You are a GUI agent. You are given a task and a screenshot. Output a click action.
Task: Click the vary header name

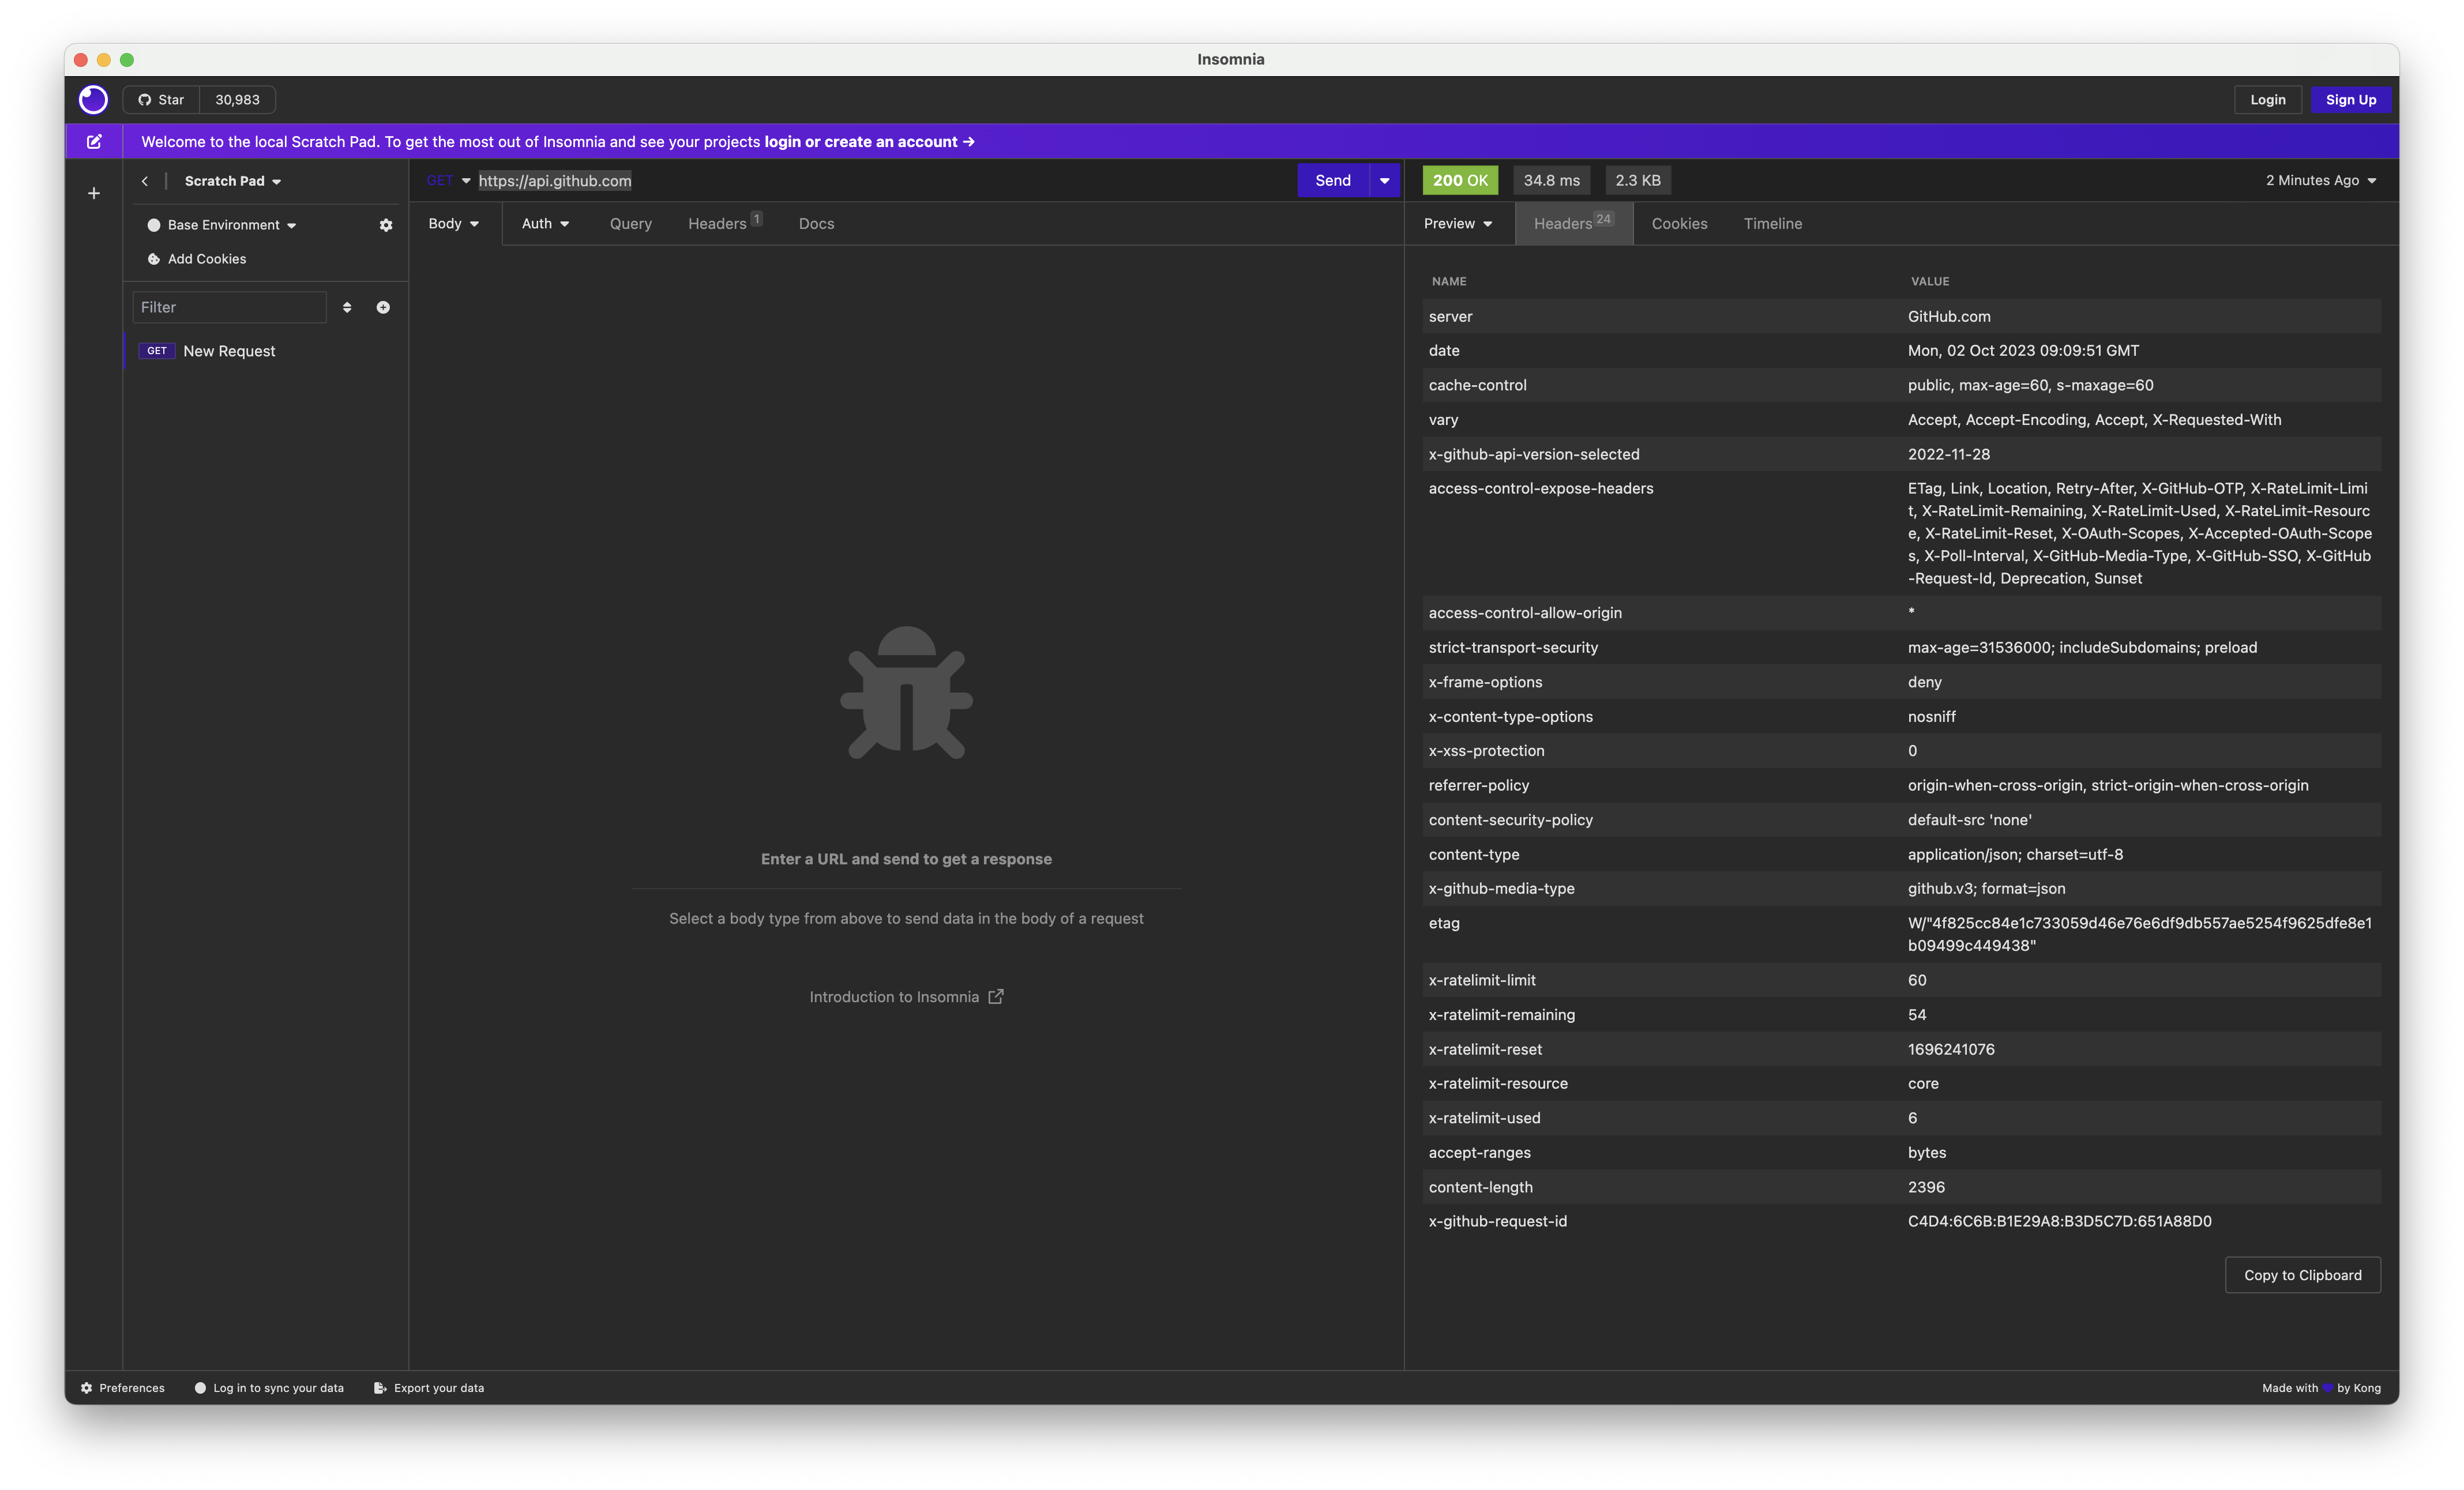click(x=1443, y=420)
